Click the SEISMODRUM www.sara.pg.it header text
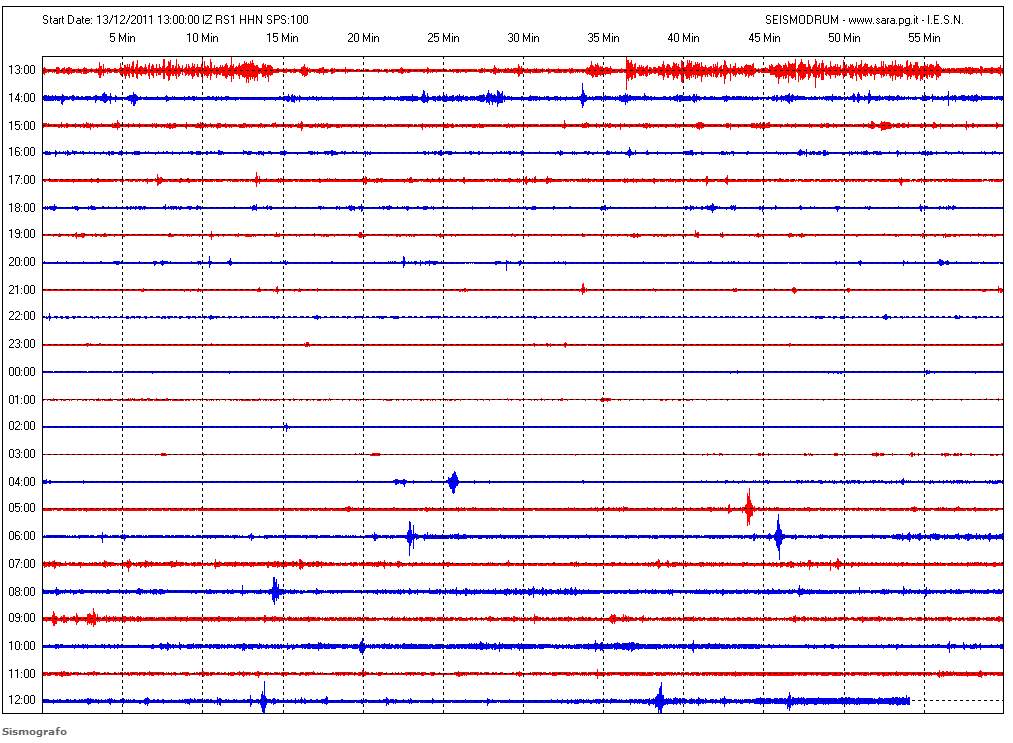Viewport: 1013px width, 743px height. point(870,20)
